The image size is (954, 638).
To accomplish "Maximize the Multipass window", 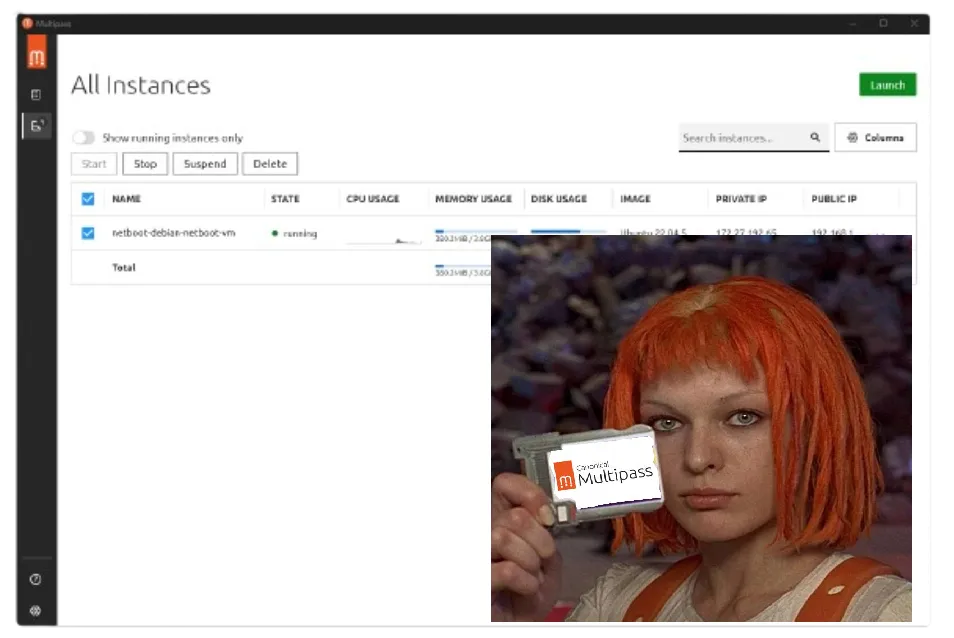I will coord(883,23).
